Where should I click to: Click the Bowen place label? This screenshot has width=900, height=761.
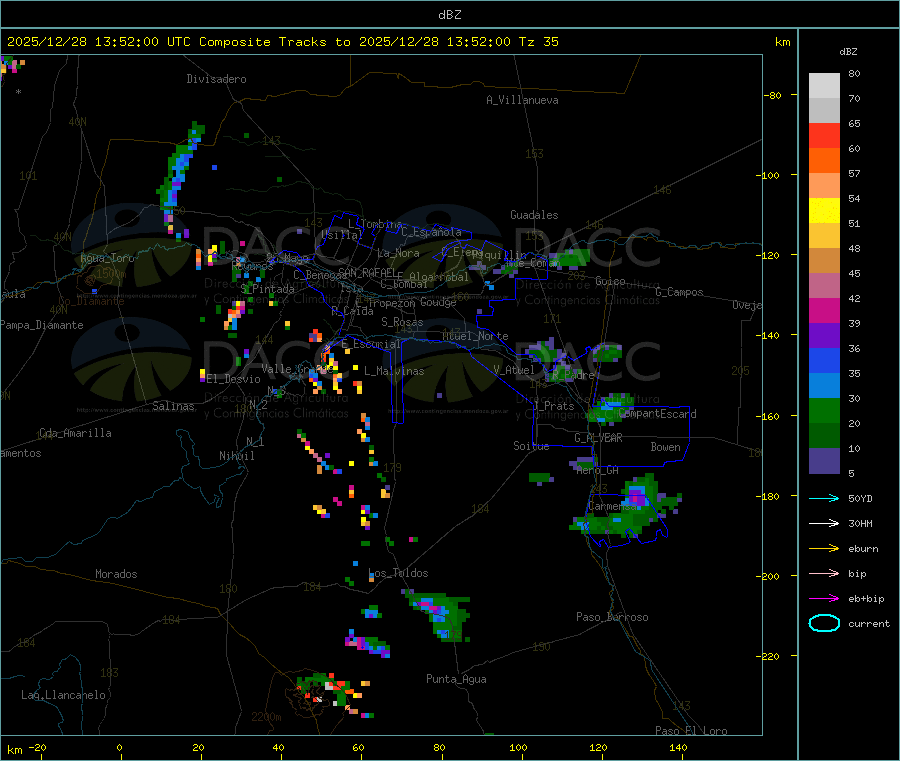pyautogui.click(x=665, y=447)
